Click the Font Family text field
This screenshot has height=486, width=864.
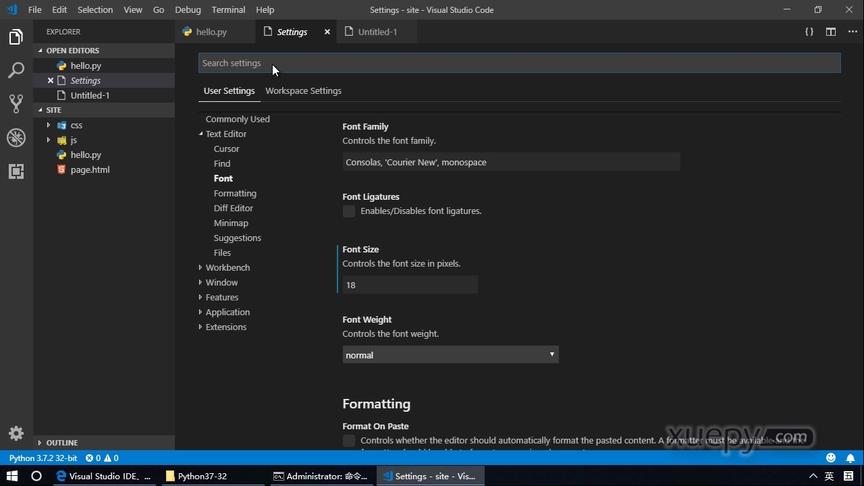pyautogui.click(x=511, y=162)
